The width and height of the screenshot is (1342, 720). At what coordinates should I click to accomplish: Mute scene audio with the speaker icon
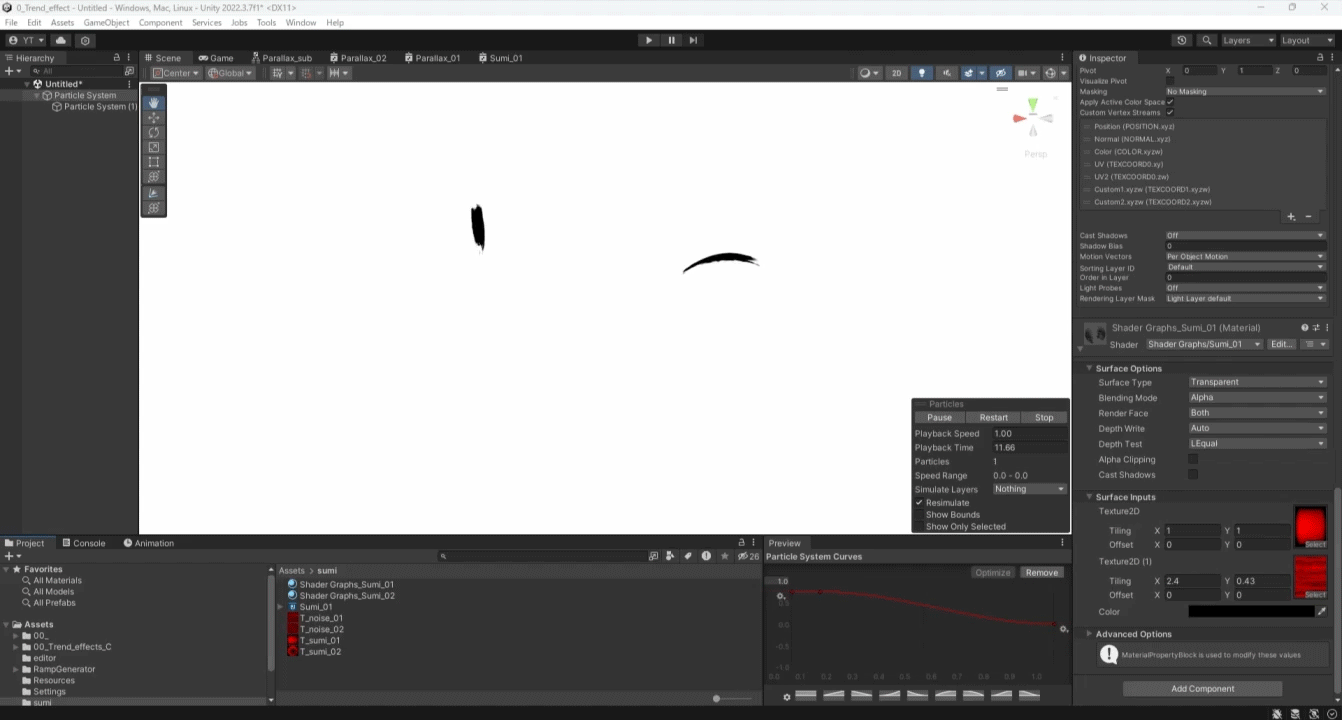[x=946, y=72]
